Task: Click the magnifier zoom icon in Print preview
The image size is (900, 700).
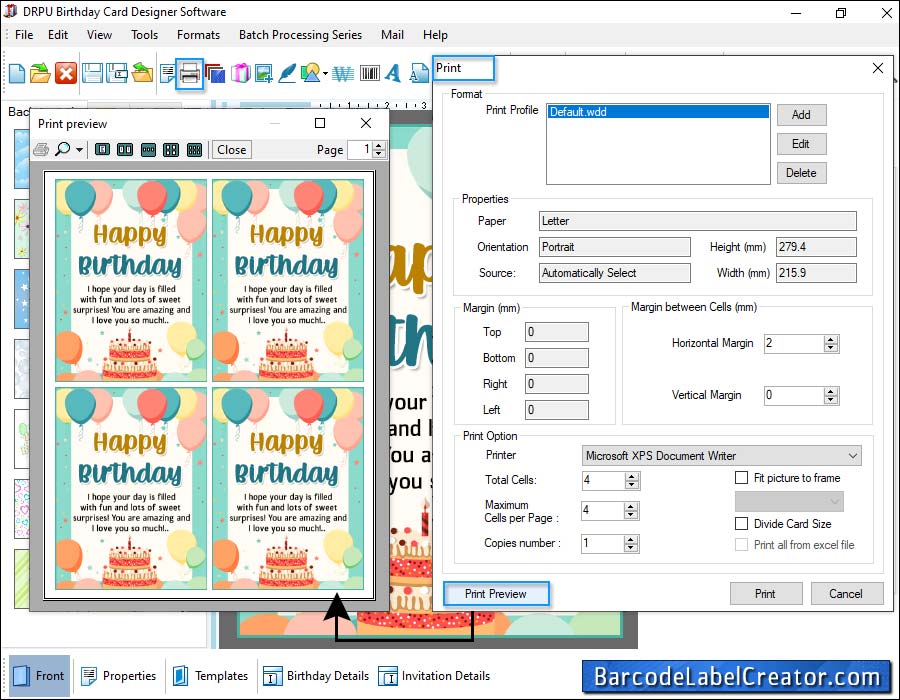Action: click(x=63, y=149)
